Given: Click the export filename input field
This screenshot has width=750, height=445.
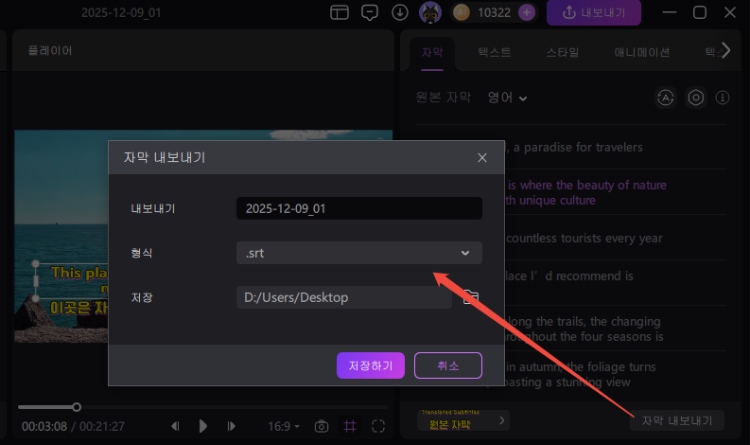Looking at the screenshot, I should [x=359, y=208].
